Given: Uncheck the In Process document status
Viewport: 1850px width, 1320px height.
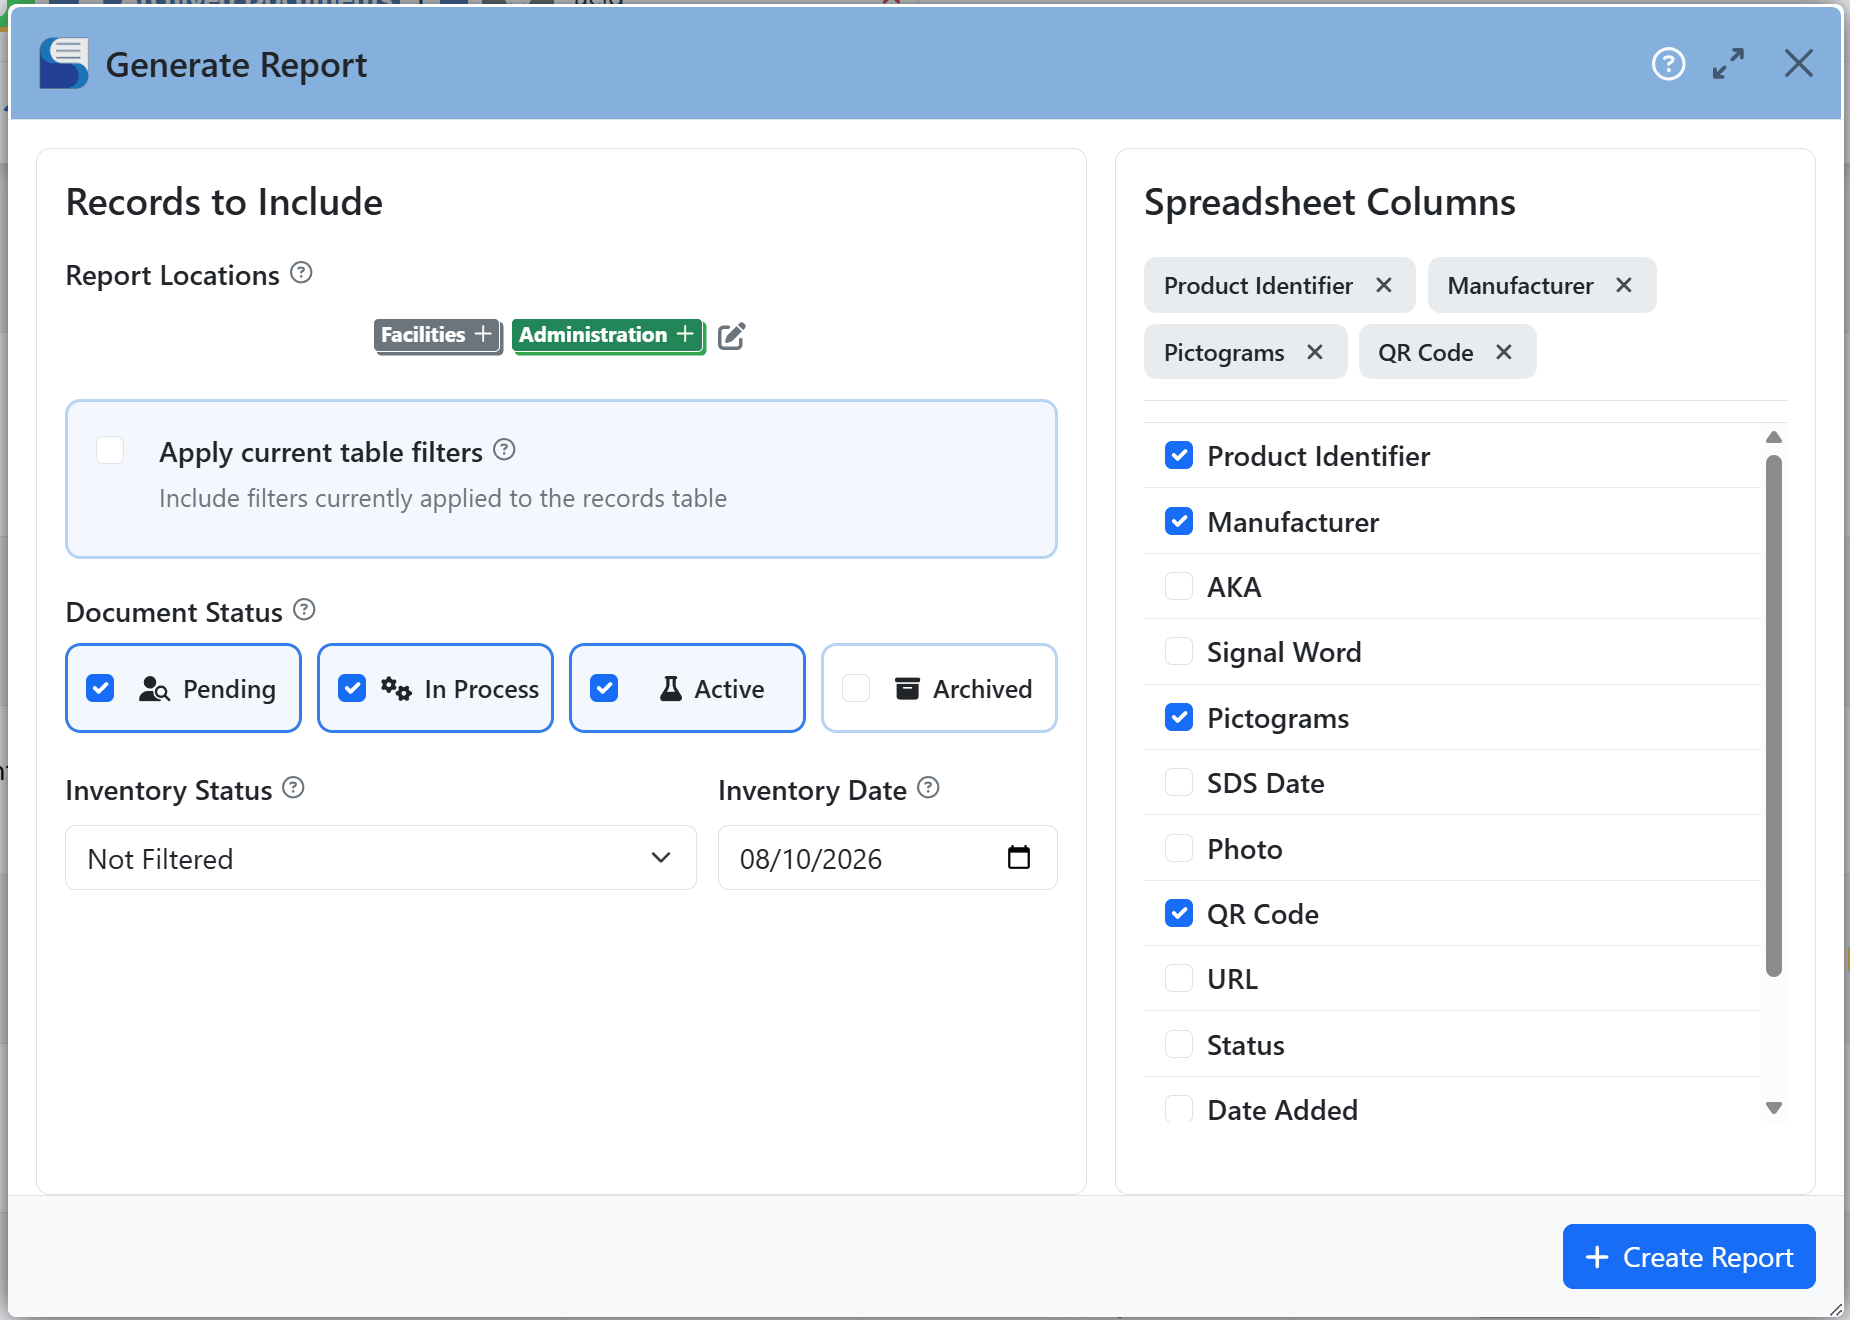Looking at the screenshot, I should 352,688.
